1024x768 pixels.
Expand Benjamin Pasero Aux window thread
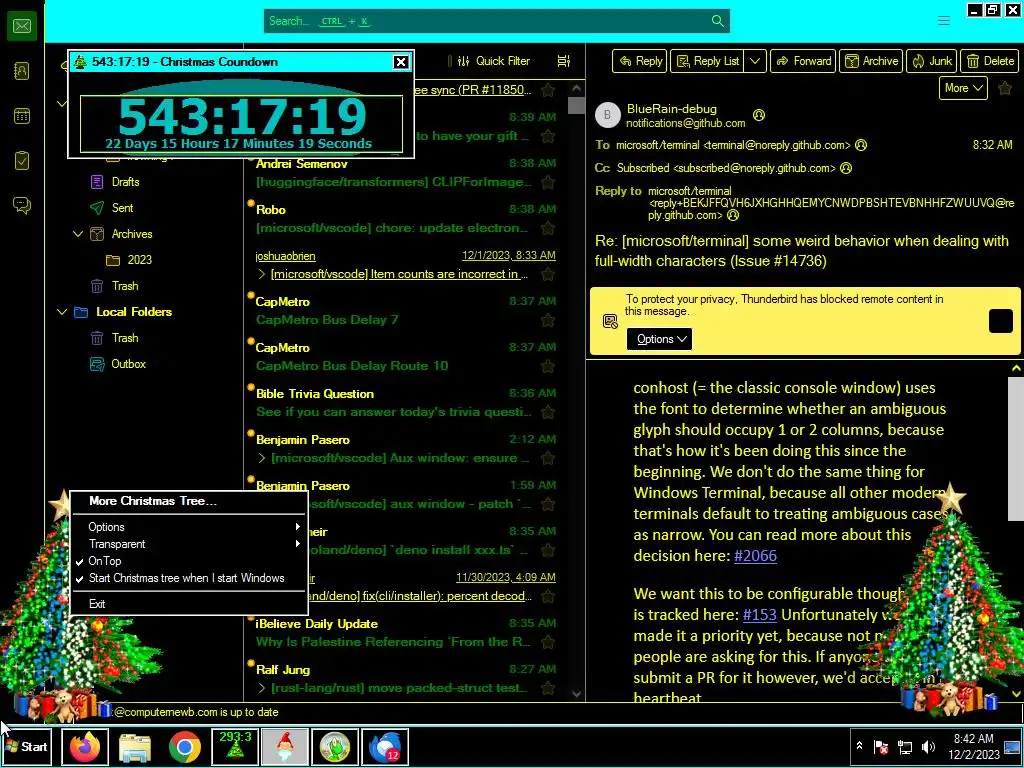(x=261, y=458)
